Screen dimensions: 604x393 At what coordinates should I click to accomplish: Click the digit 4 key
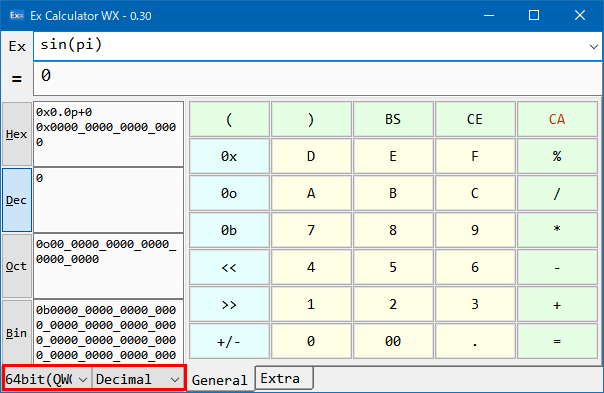pos(311,267)
